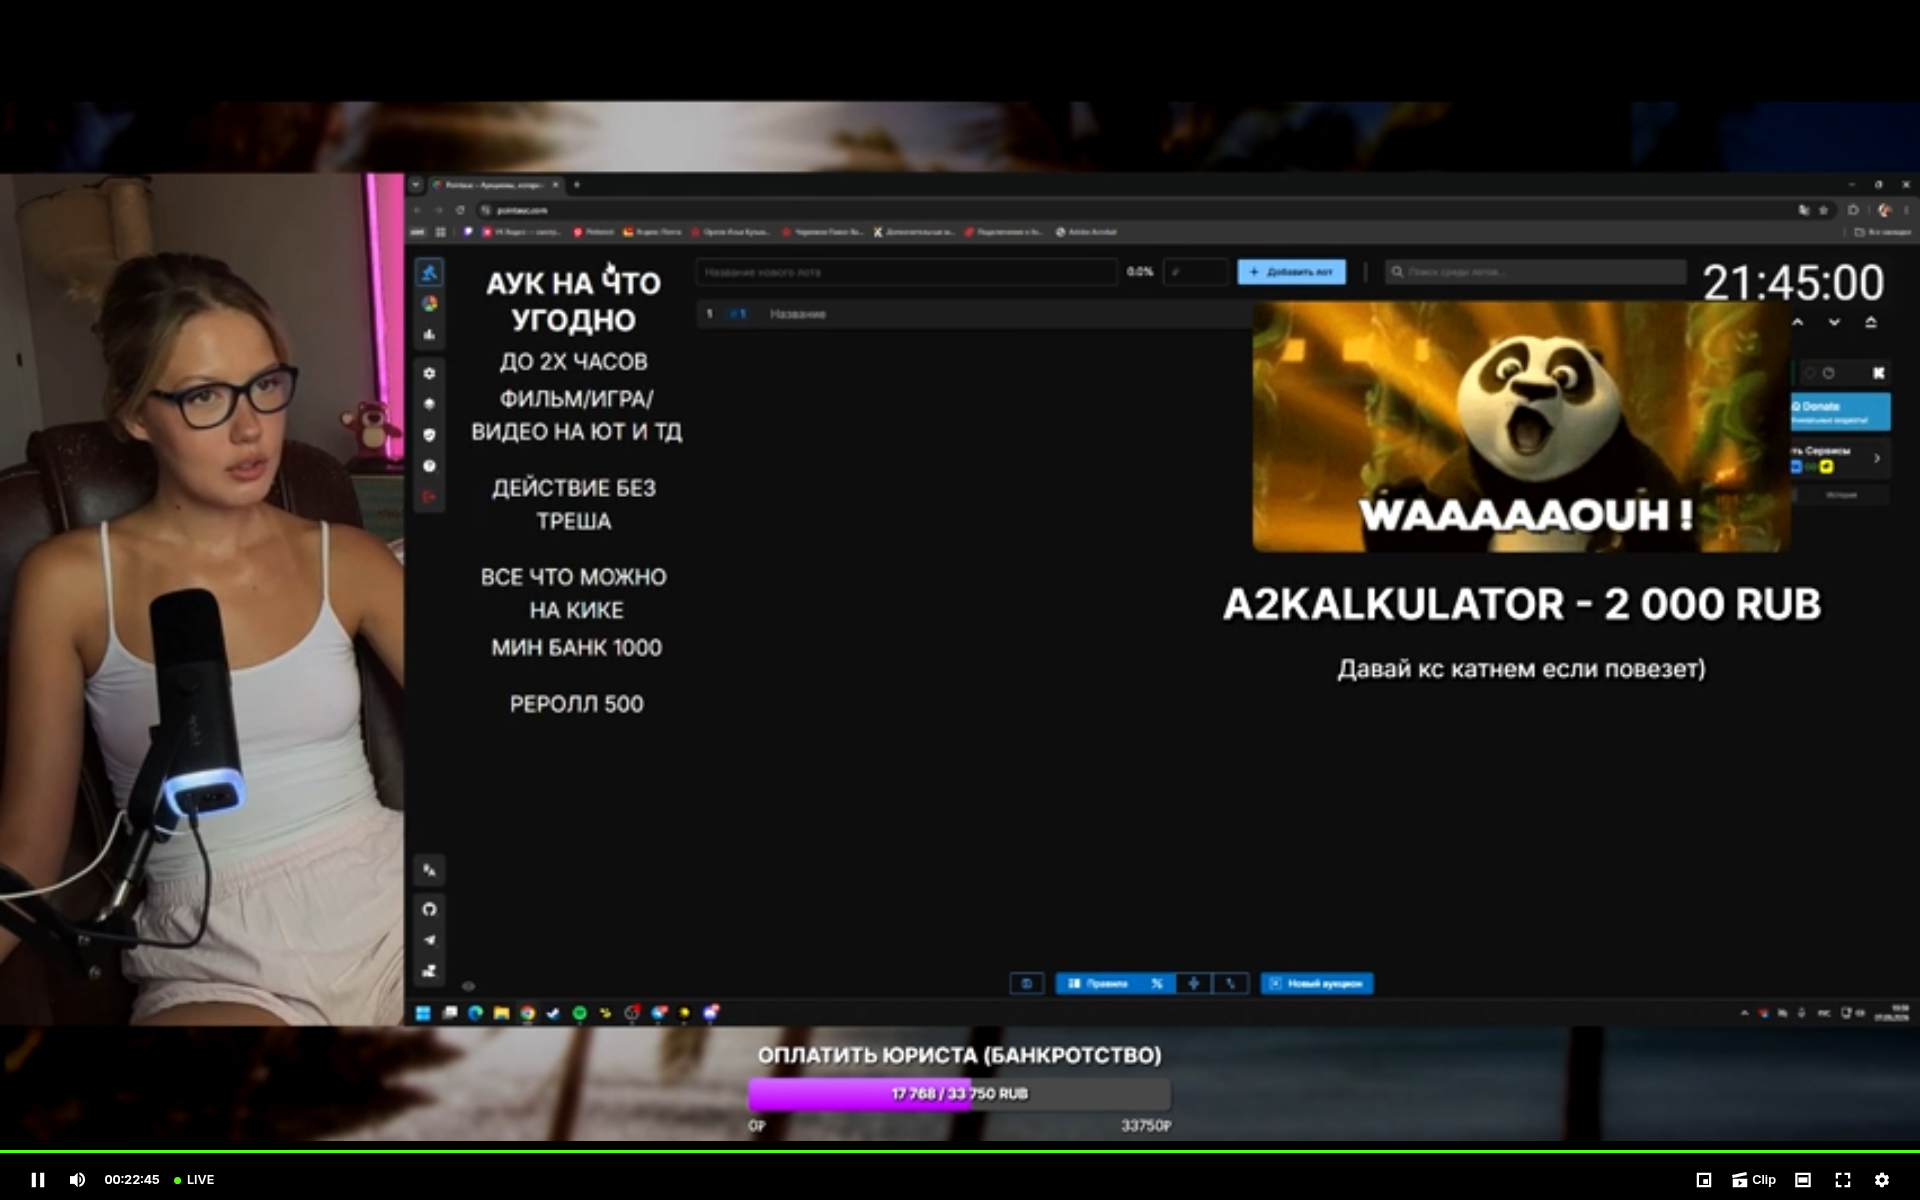Select the PointAuc browser tab
Image resolution: width=1920 pixels, height=1200 pixels.
click(496, 185)
